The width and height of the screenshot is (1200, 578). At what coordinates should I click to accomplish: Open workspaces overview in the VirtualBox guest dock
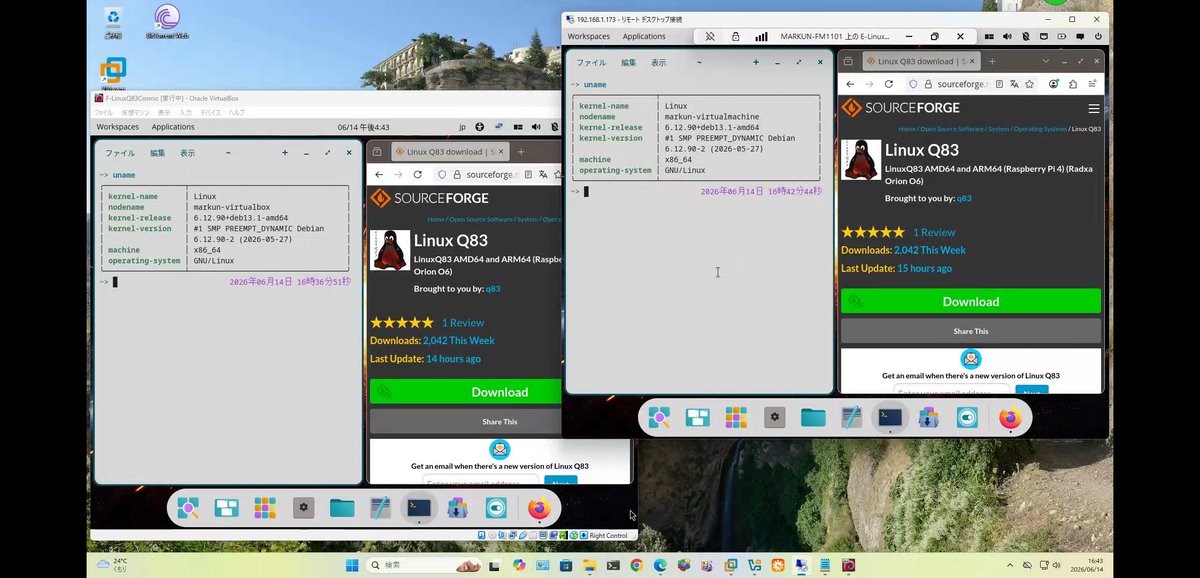point(226,508)
